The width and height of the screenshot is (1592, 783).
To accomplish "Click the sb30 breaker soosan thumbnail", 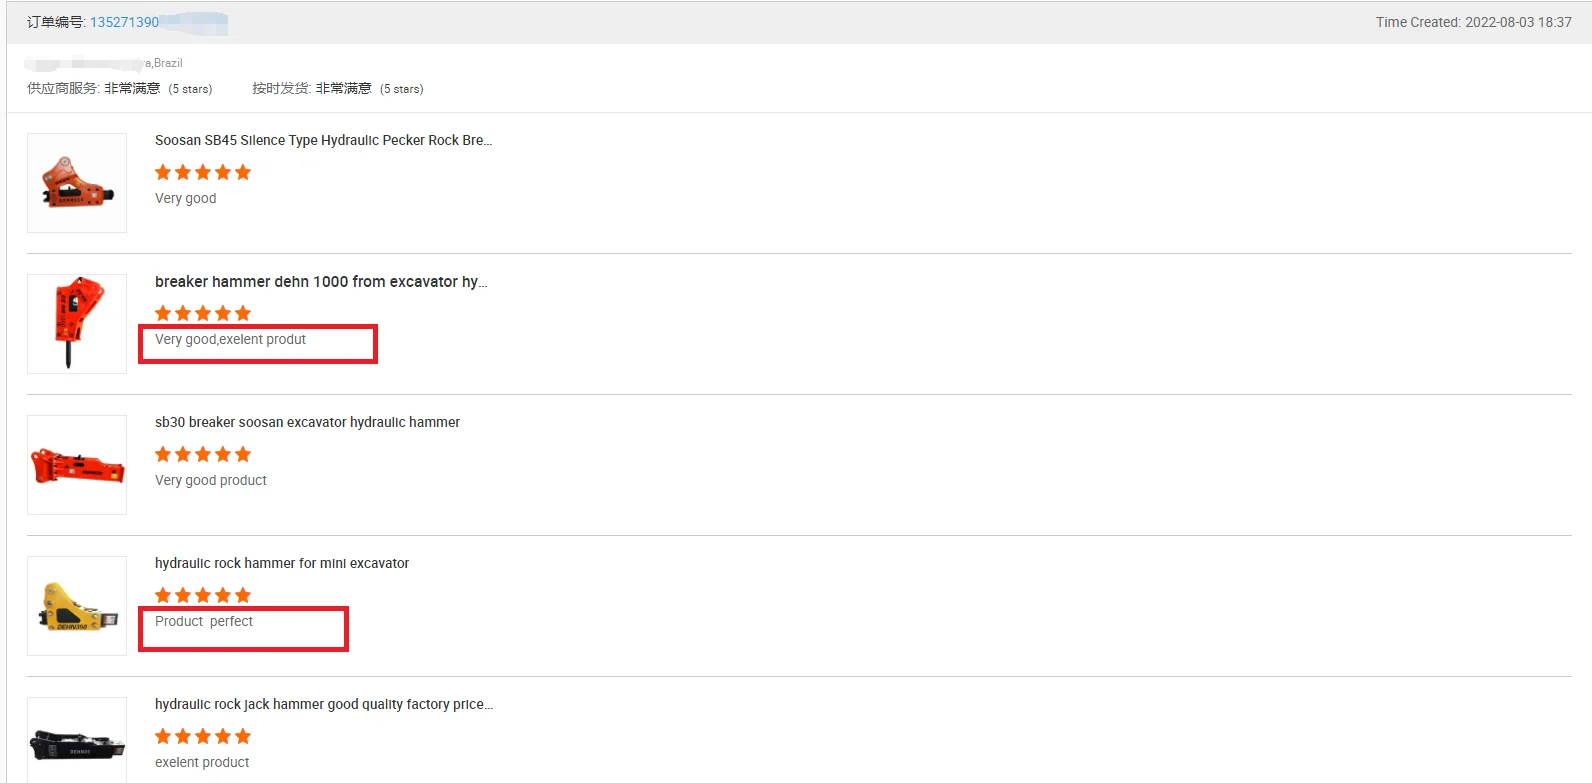I will tap(77, 465).
